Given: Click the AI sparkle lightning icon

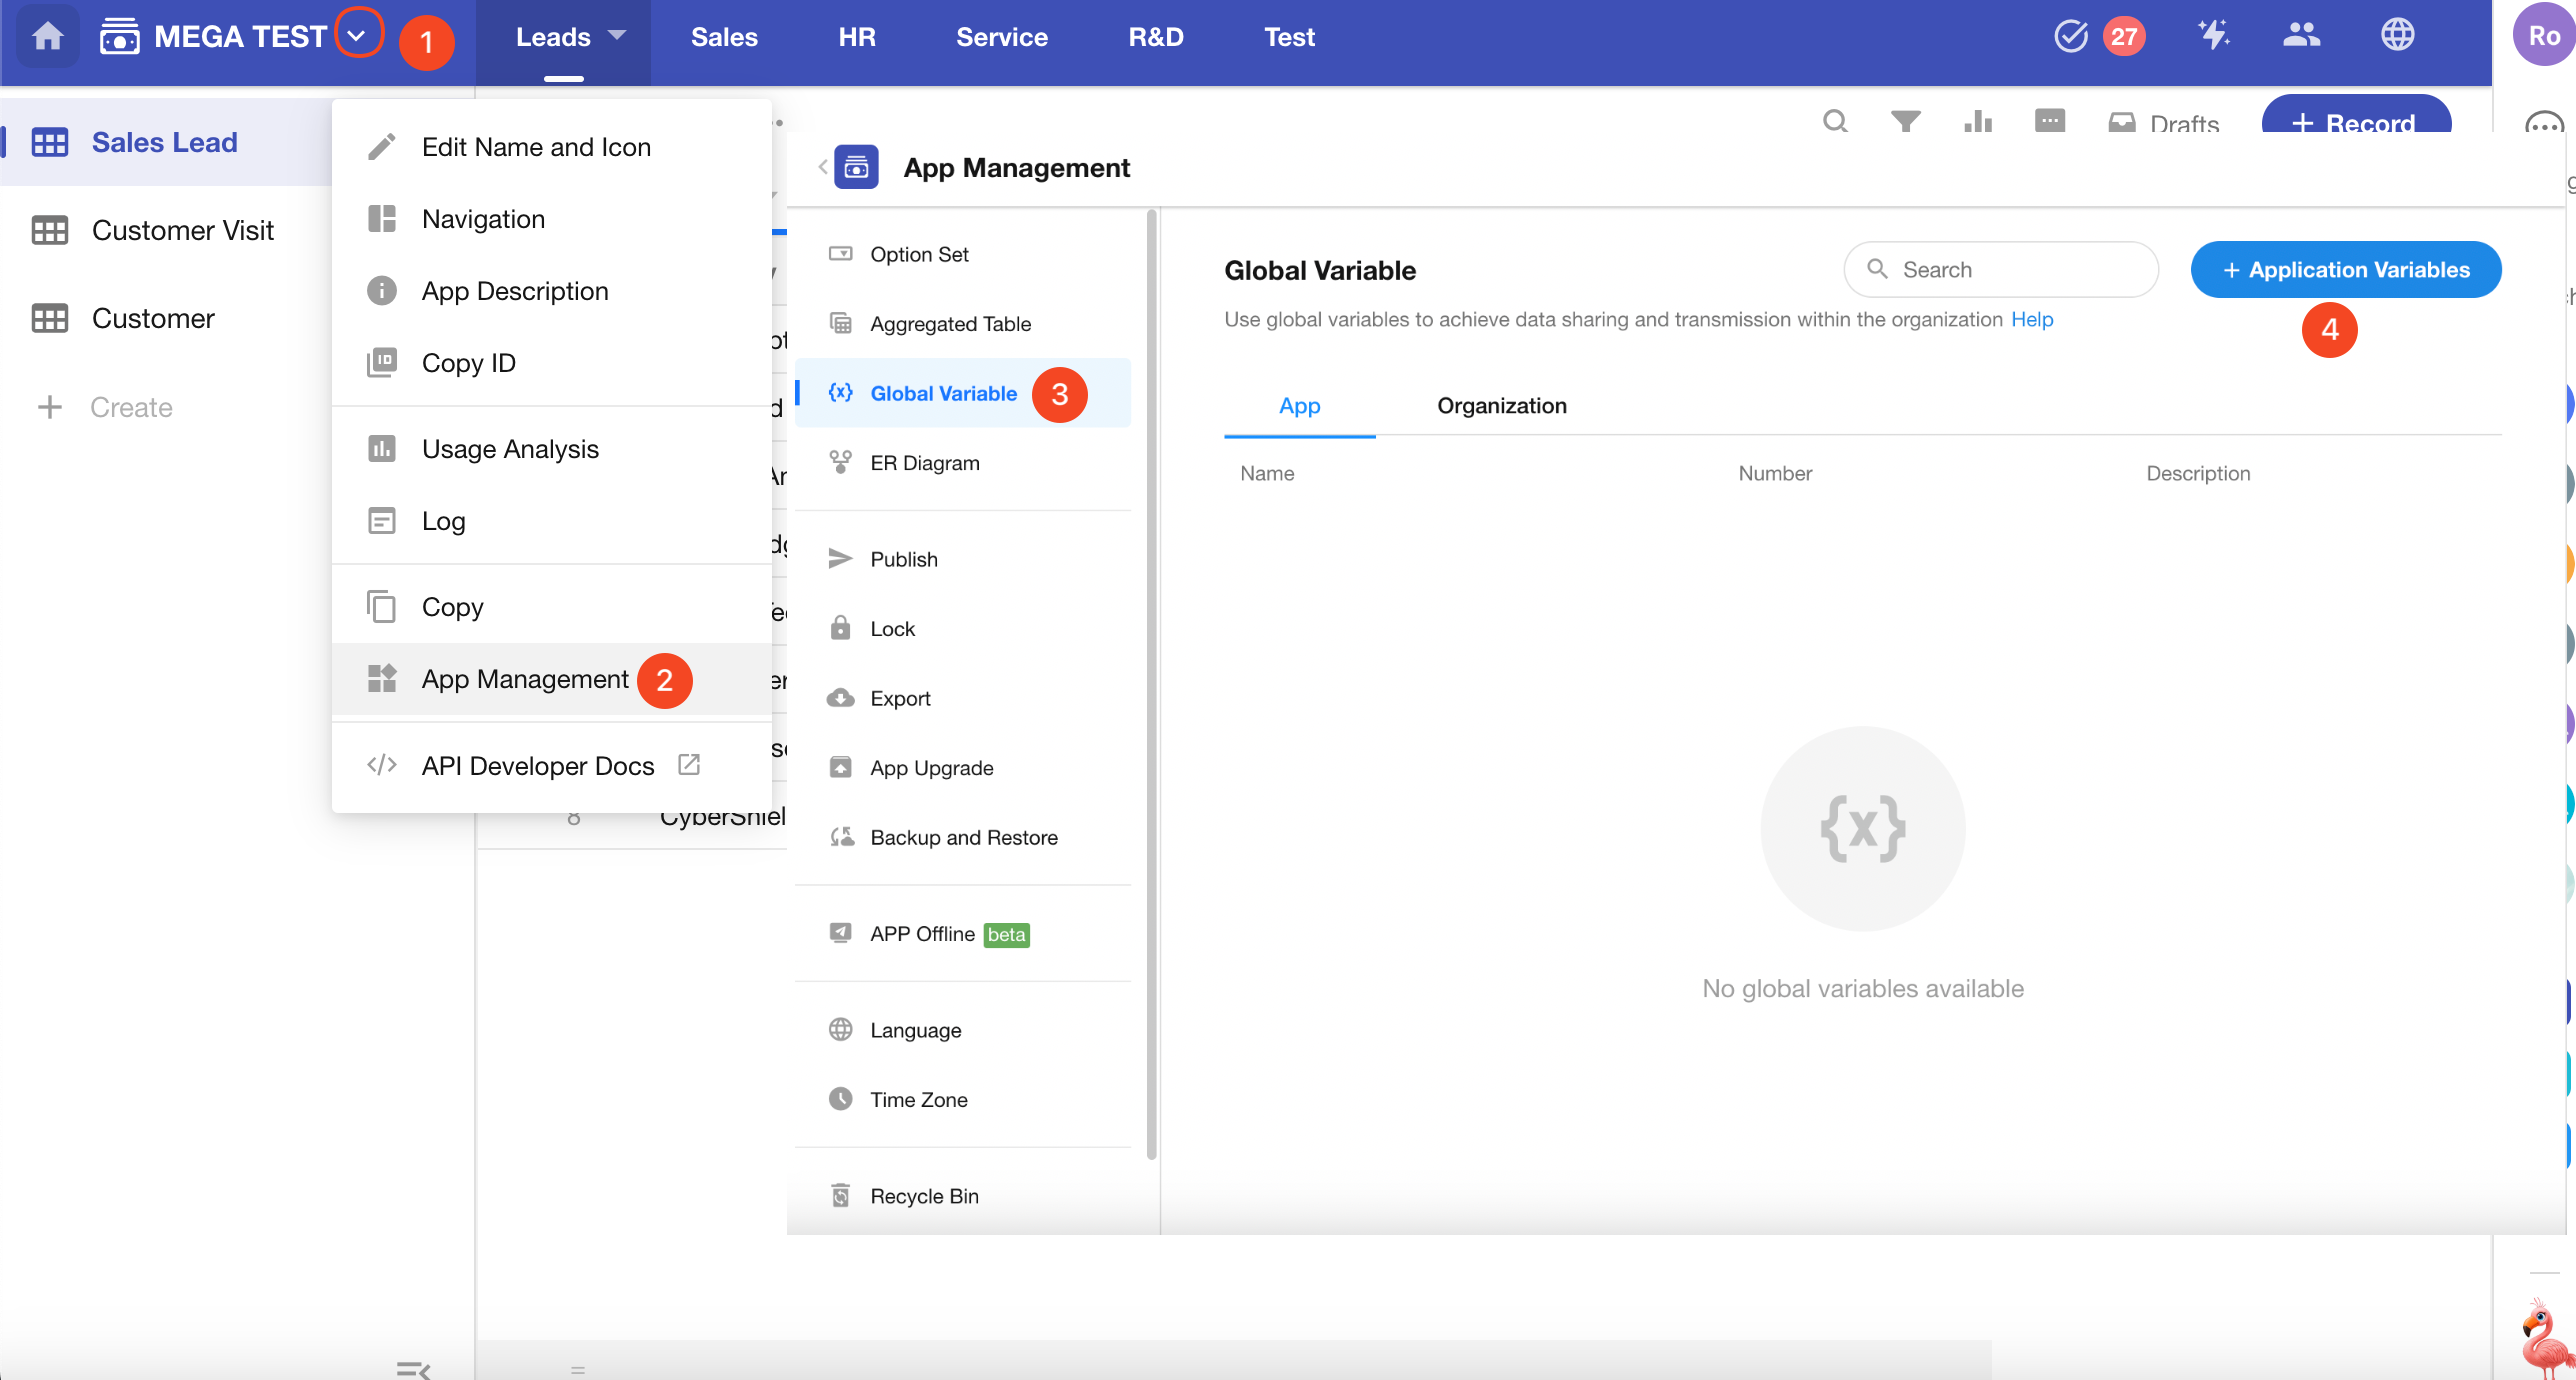Looking at the screenshot, I should 2213,36.
